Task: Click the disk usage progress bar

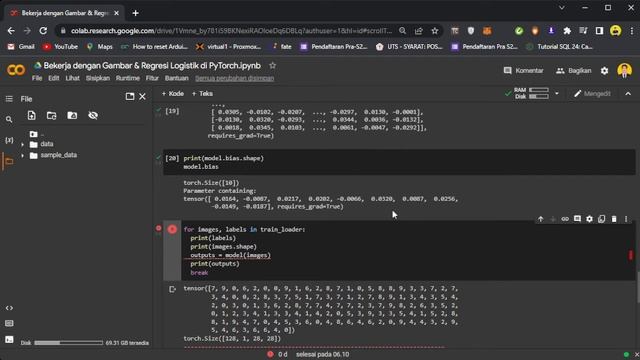Action: click(69, 343)
